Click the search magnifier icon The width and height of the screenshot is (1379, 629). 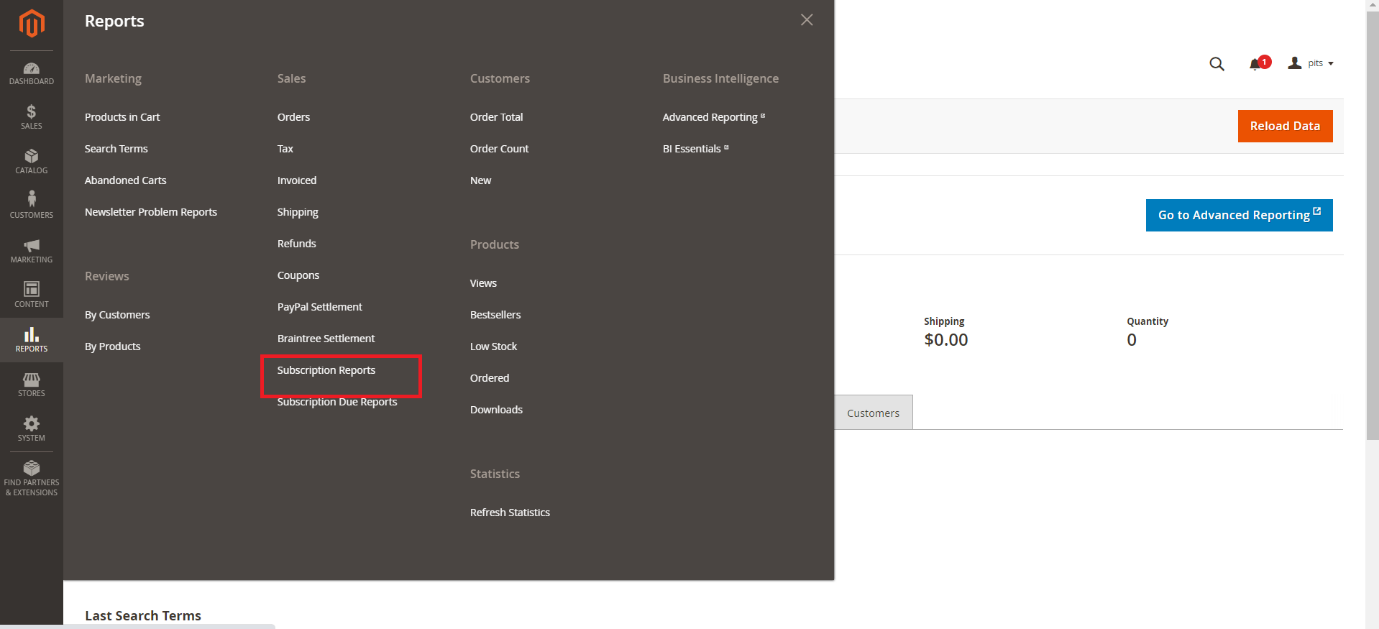click(1217, 64)
